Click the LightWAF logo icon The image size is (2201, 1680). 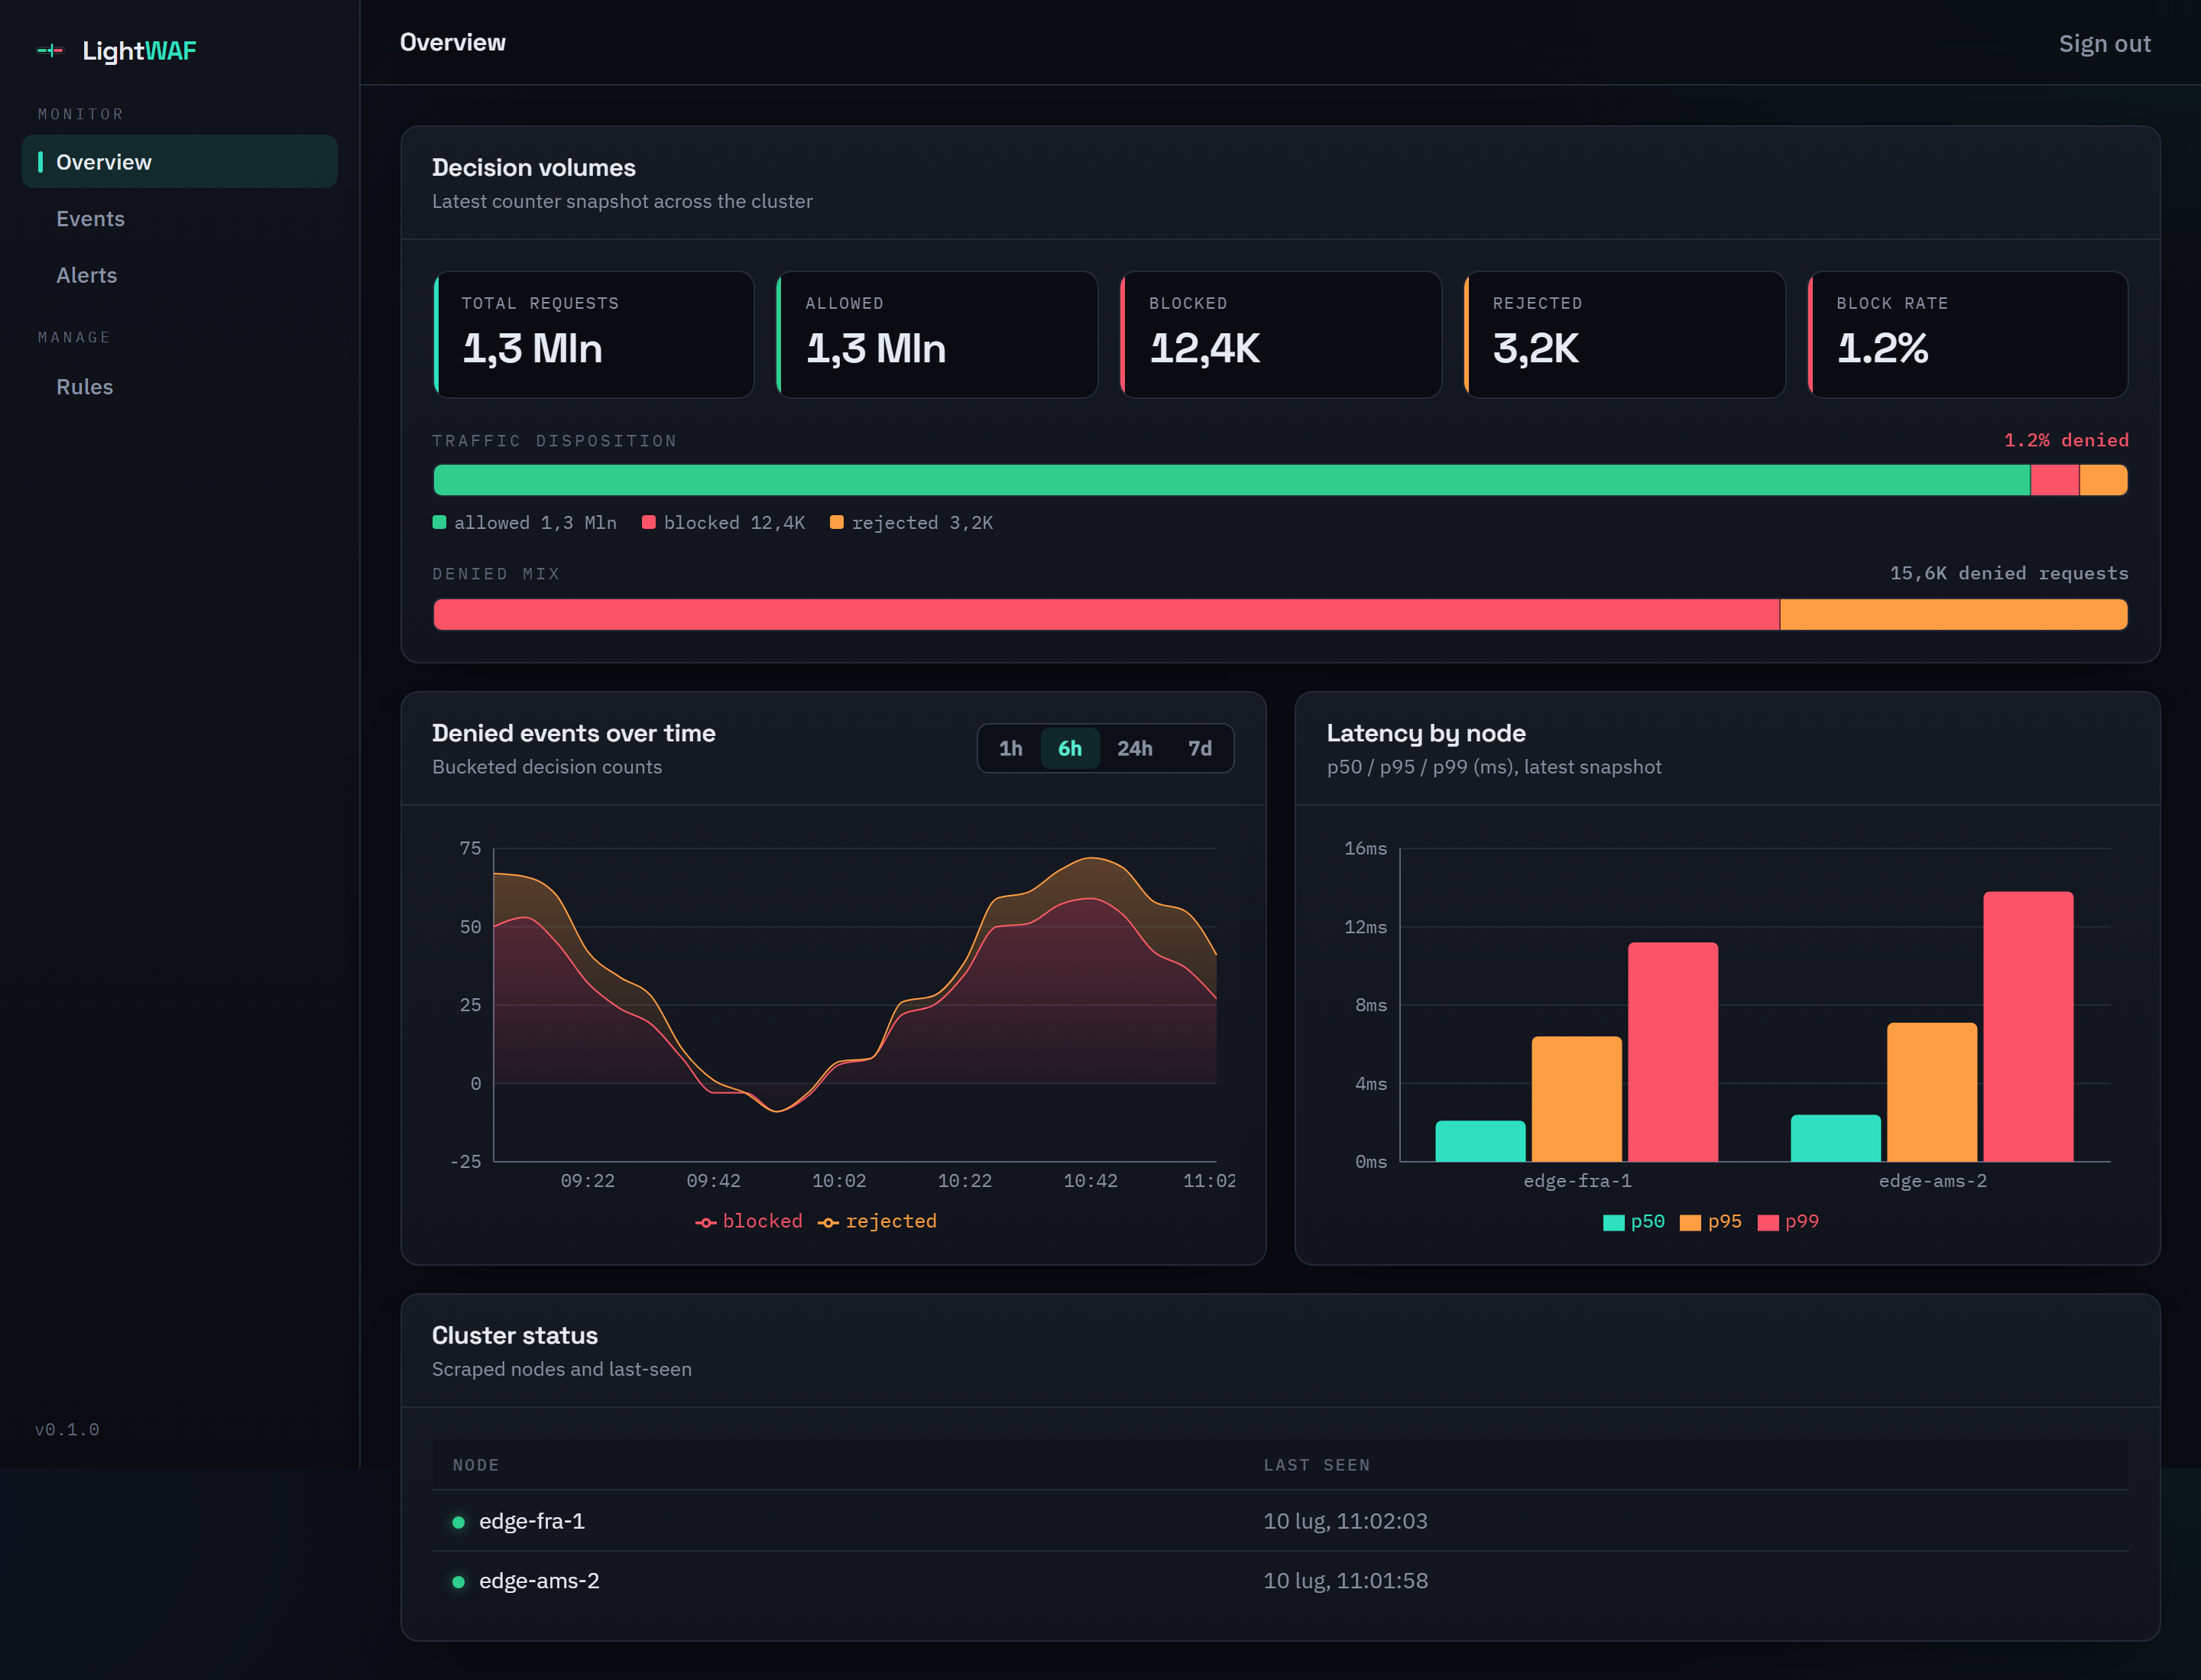(x=50, y=50)
